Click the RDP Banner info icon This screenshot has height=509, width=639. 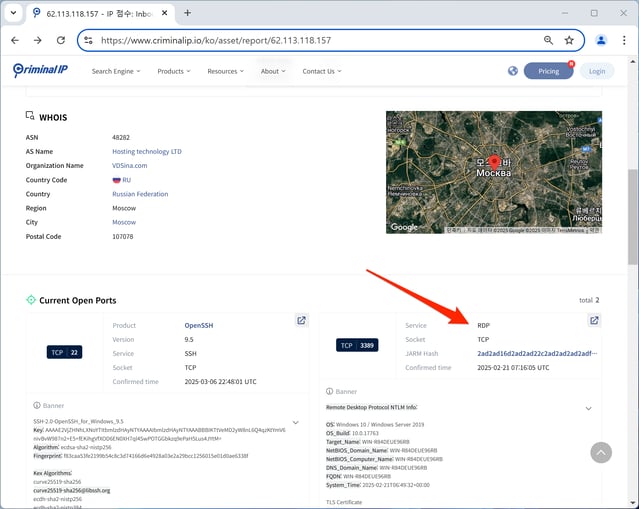coord(329,391)
